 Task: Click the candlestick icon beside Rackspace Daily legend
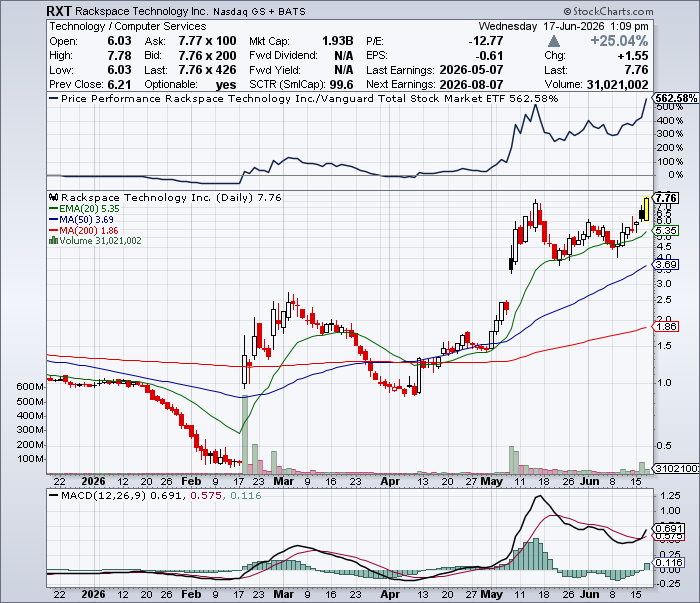point(54,197)
